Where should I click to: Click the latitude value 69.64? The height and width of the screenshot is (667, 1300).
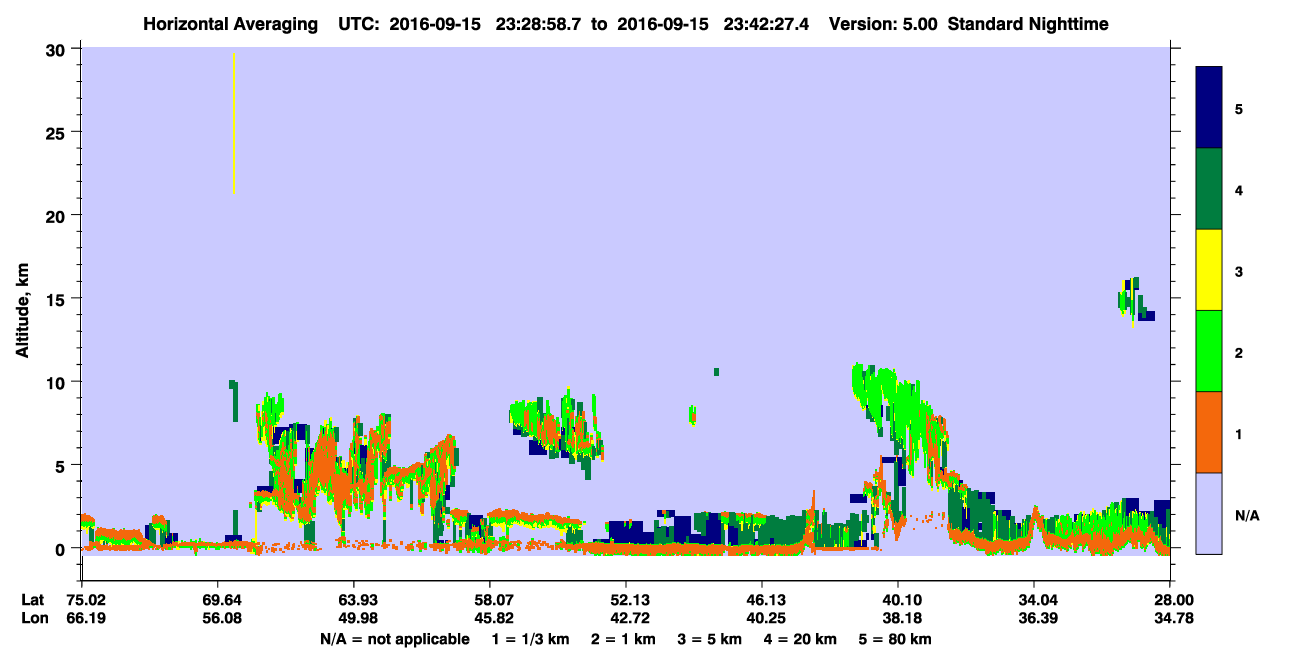tap(220, 600)
